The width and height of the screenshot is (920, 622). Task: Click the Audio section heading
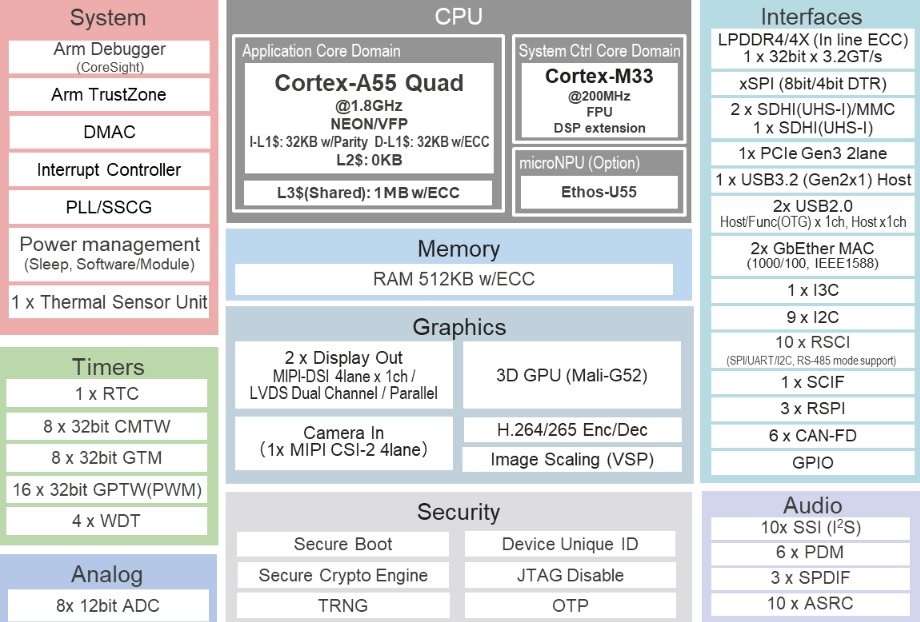pos(813,505)
